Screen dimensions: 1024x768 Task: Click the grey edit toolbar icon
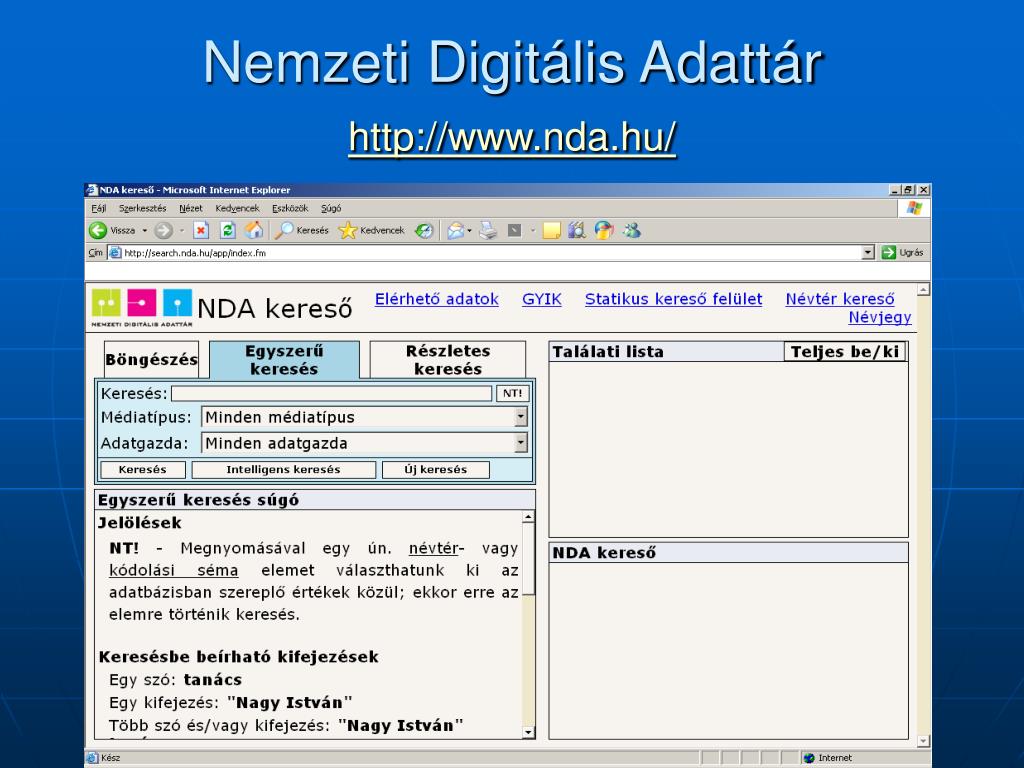pyautogui.click(x=515, y=231)
